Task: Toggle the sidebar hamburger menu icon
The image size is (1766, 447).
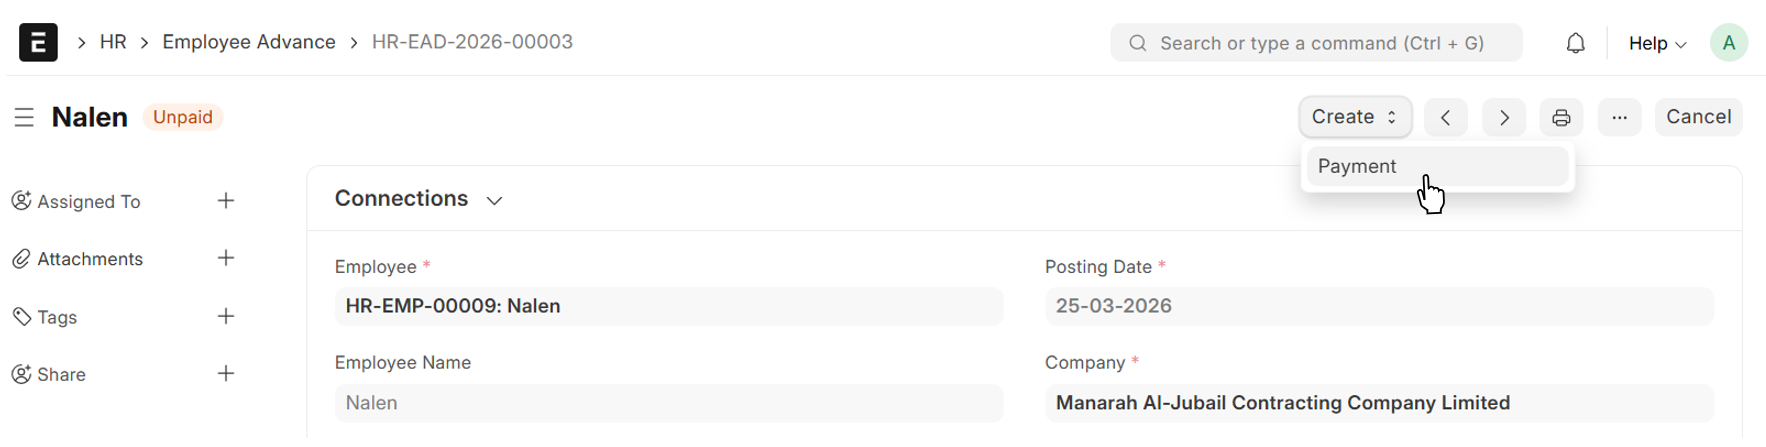Action: pyautogui.click(x=24, y=118)
